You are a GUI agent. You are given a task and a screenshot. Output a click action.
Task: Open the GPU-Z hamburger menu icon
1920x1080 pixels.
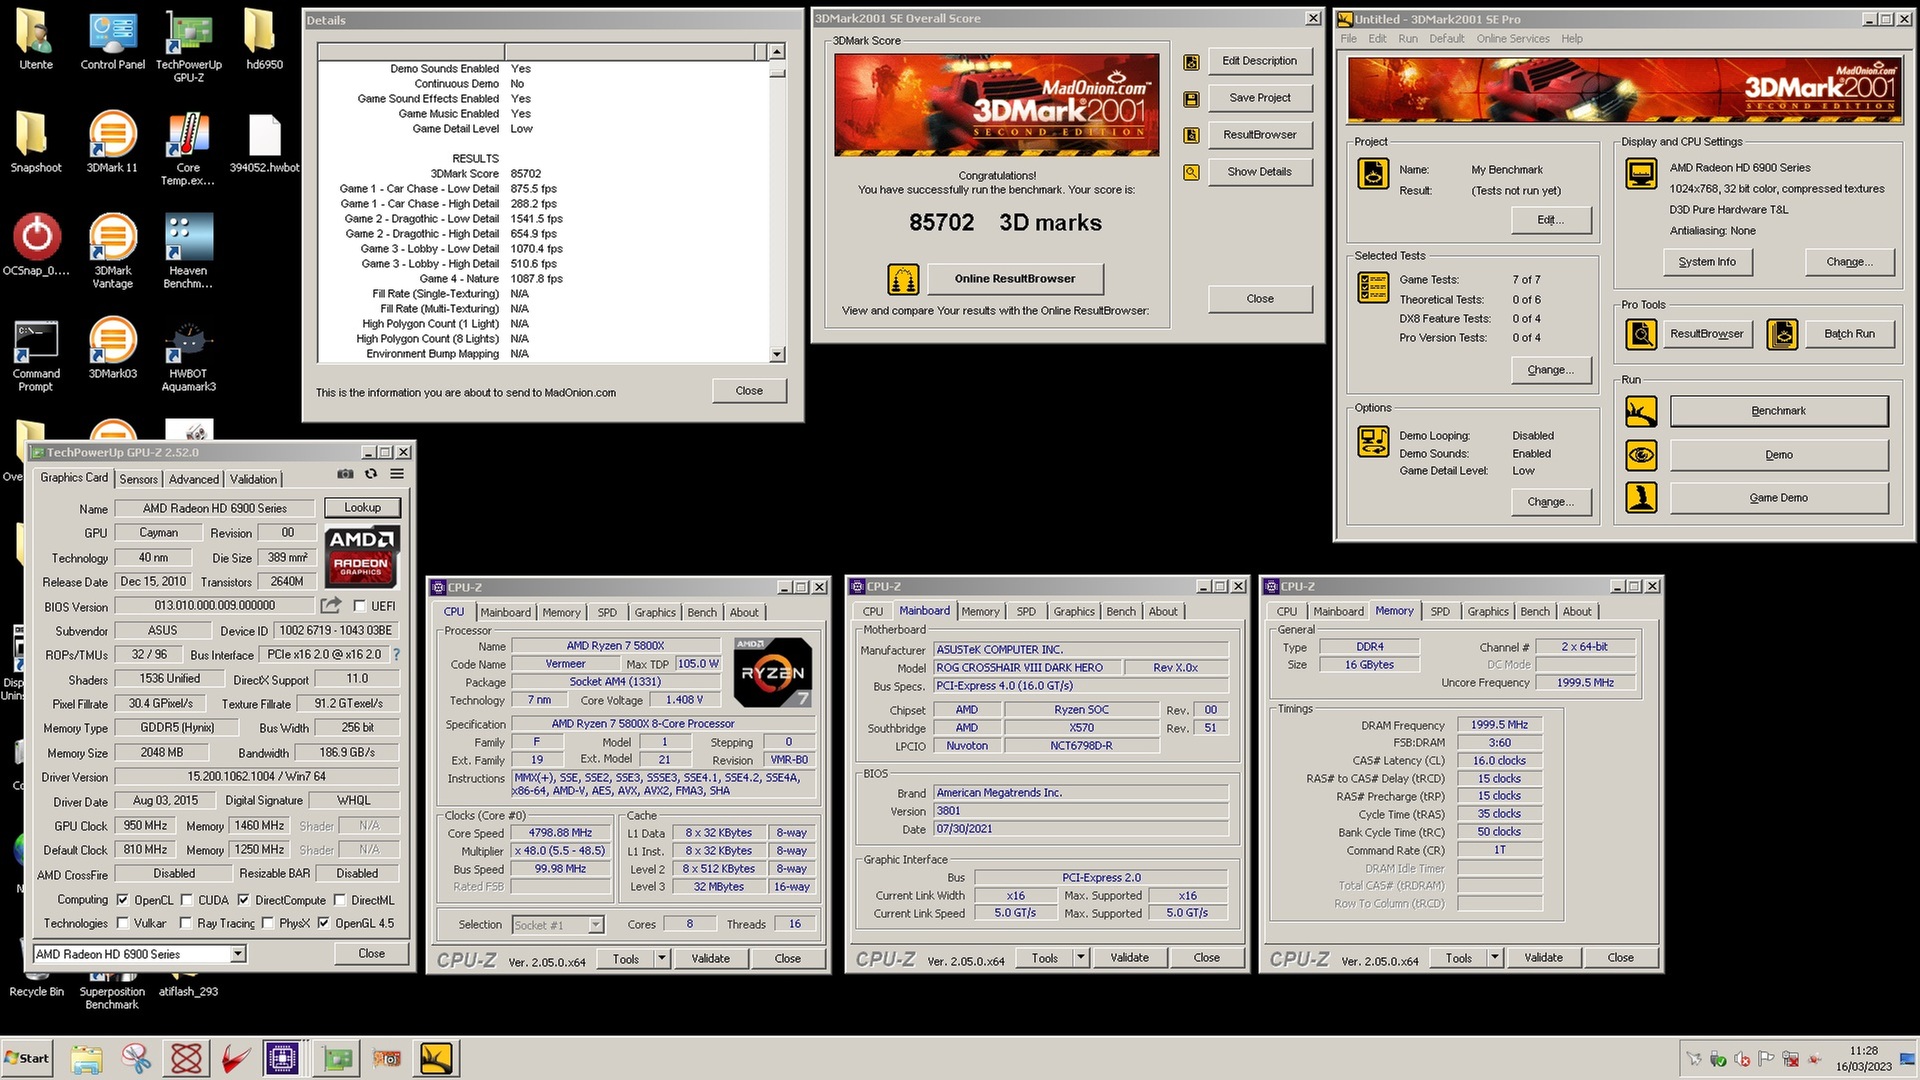tap(397, 475)
